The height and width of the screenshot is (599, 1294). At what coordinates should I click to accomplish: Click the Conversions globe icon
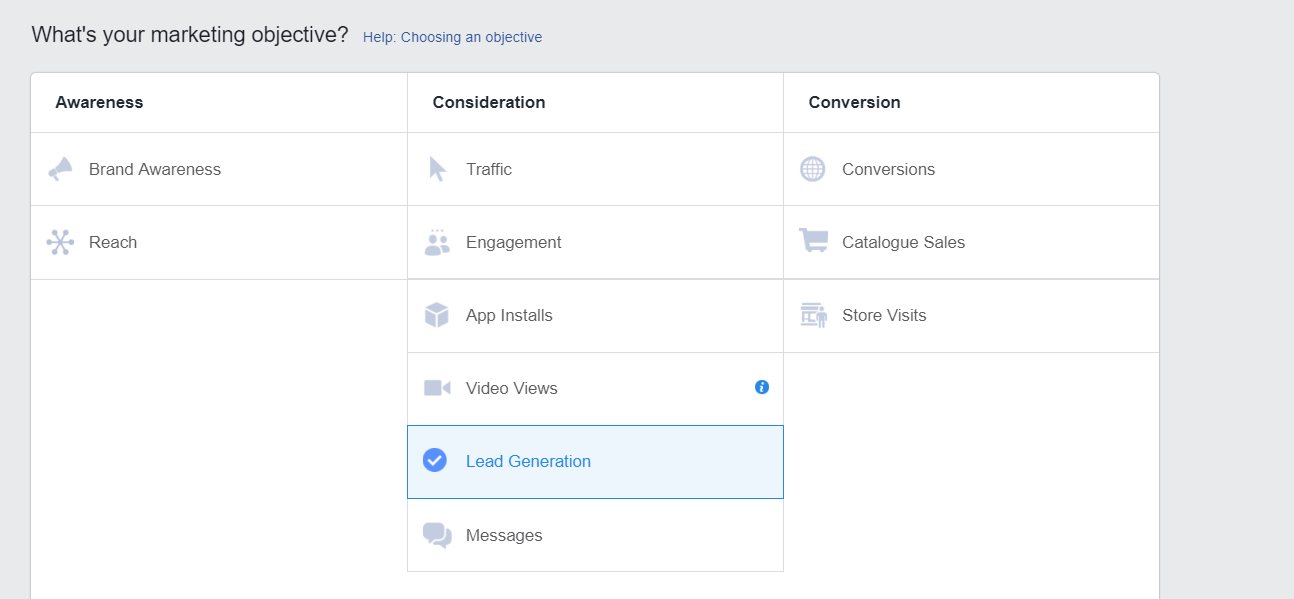tap(813, 169)
